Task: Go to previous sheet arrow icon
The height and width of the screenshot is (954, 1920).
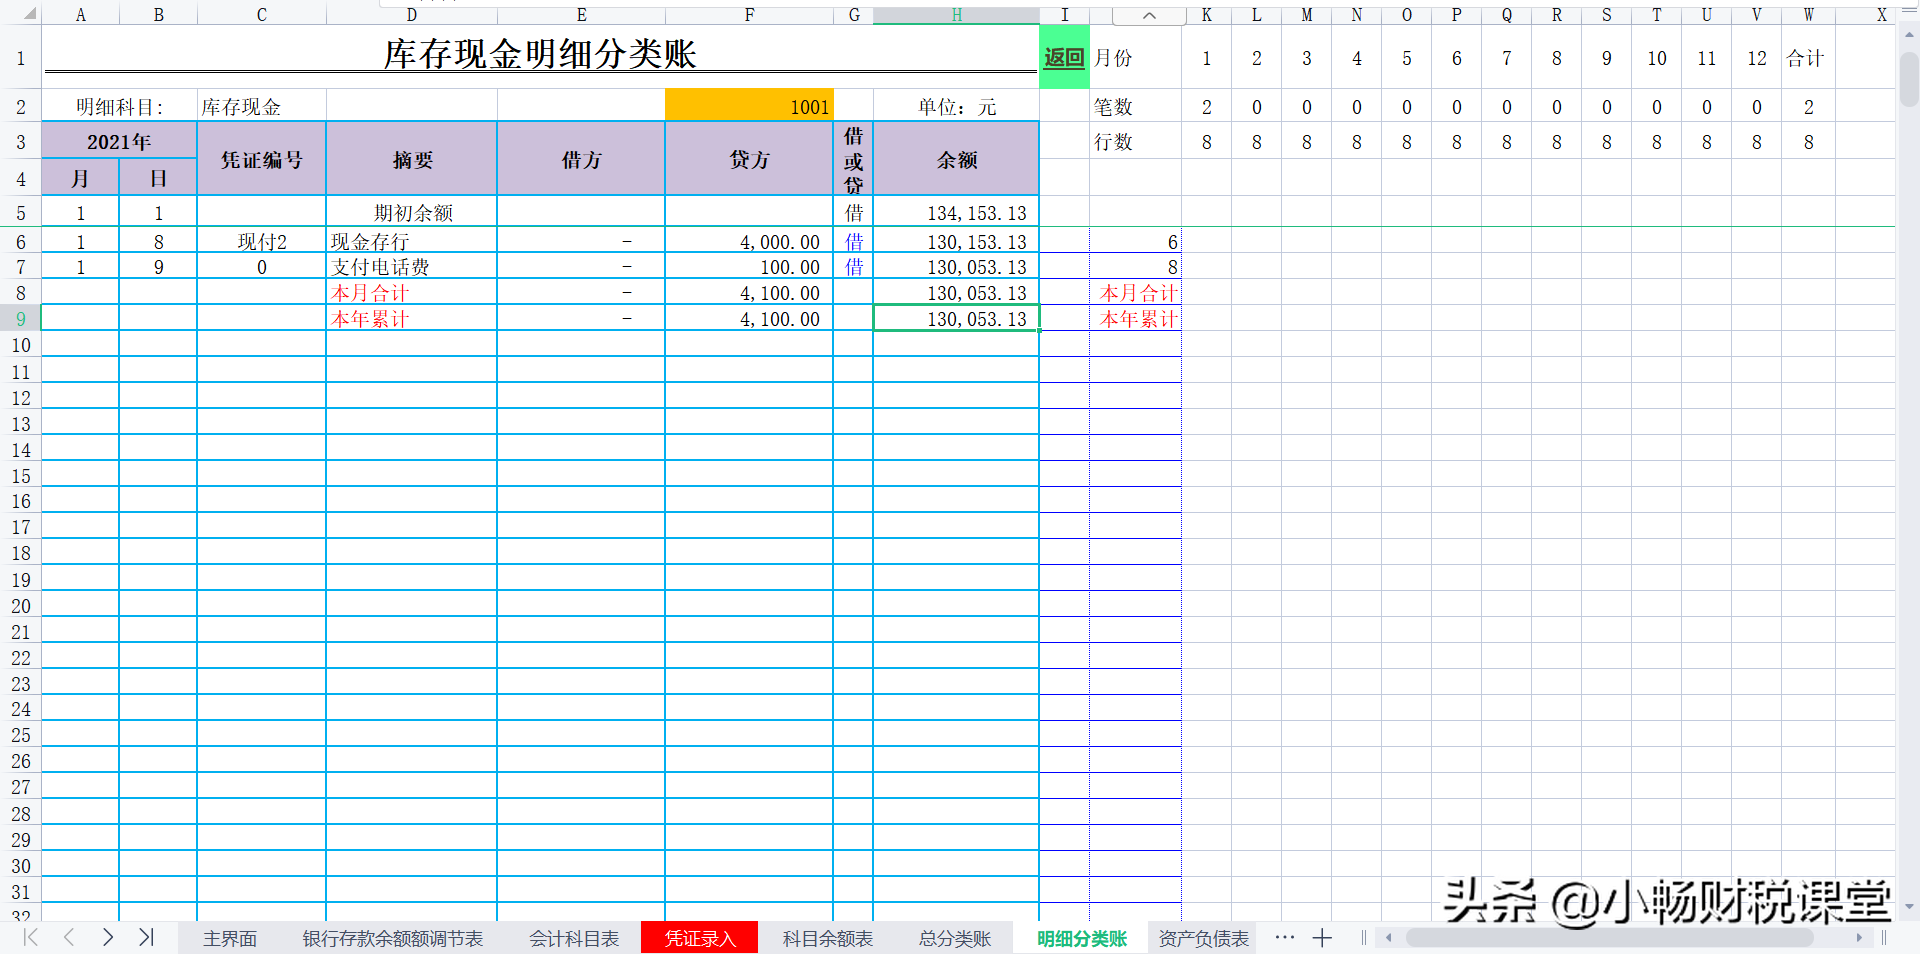Action: tap(68, 938)
